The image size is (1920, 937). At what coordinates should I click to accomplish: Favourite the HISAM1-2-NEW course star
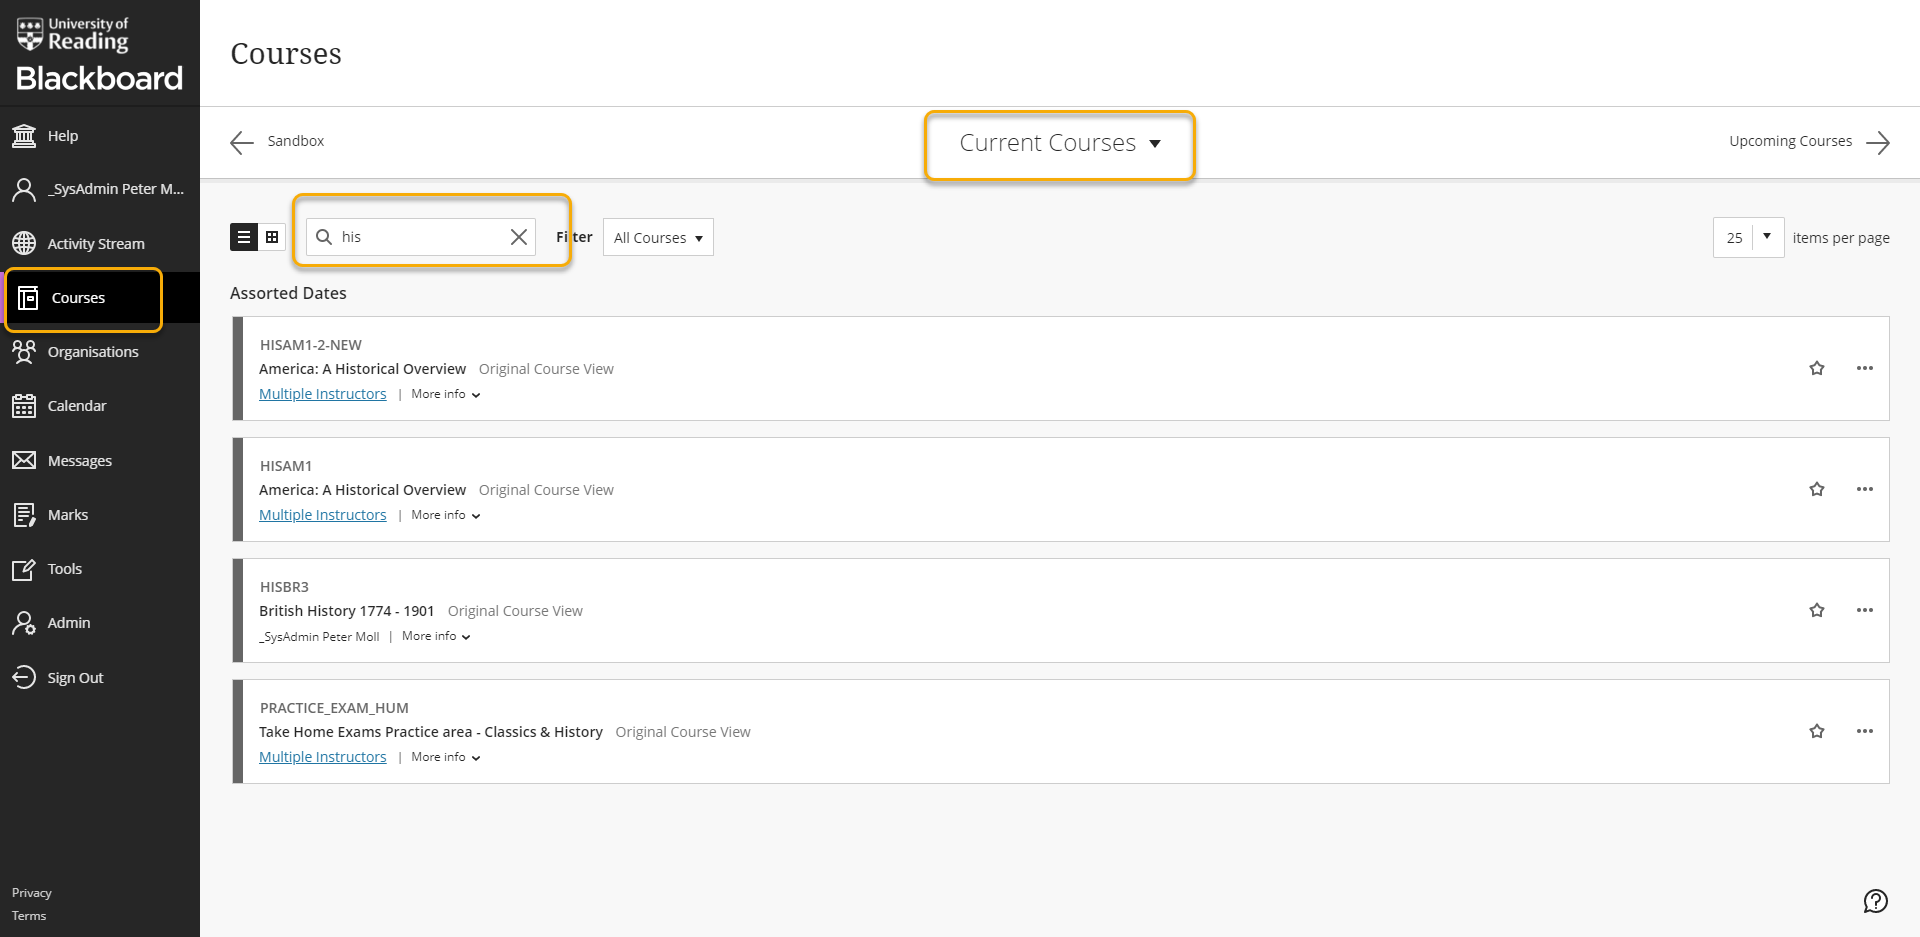point(1817,368)
